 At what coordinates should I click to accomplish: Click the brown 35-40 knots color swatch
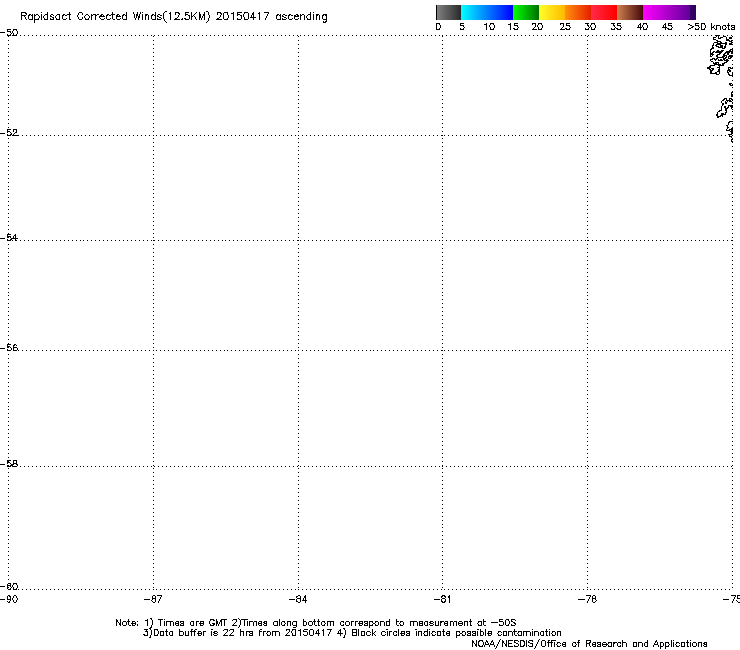click(x=630, y=12)
